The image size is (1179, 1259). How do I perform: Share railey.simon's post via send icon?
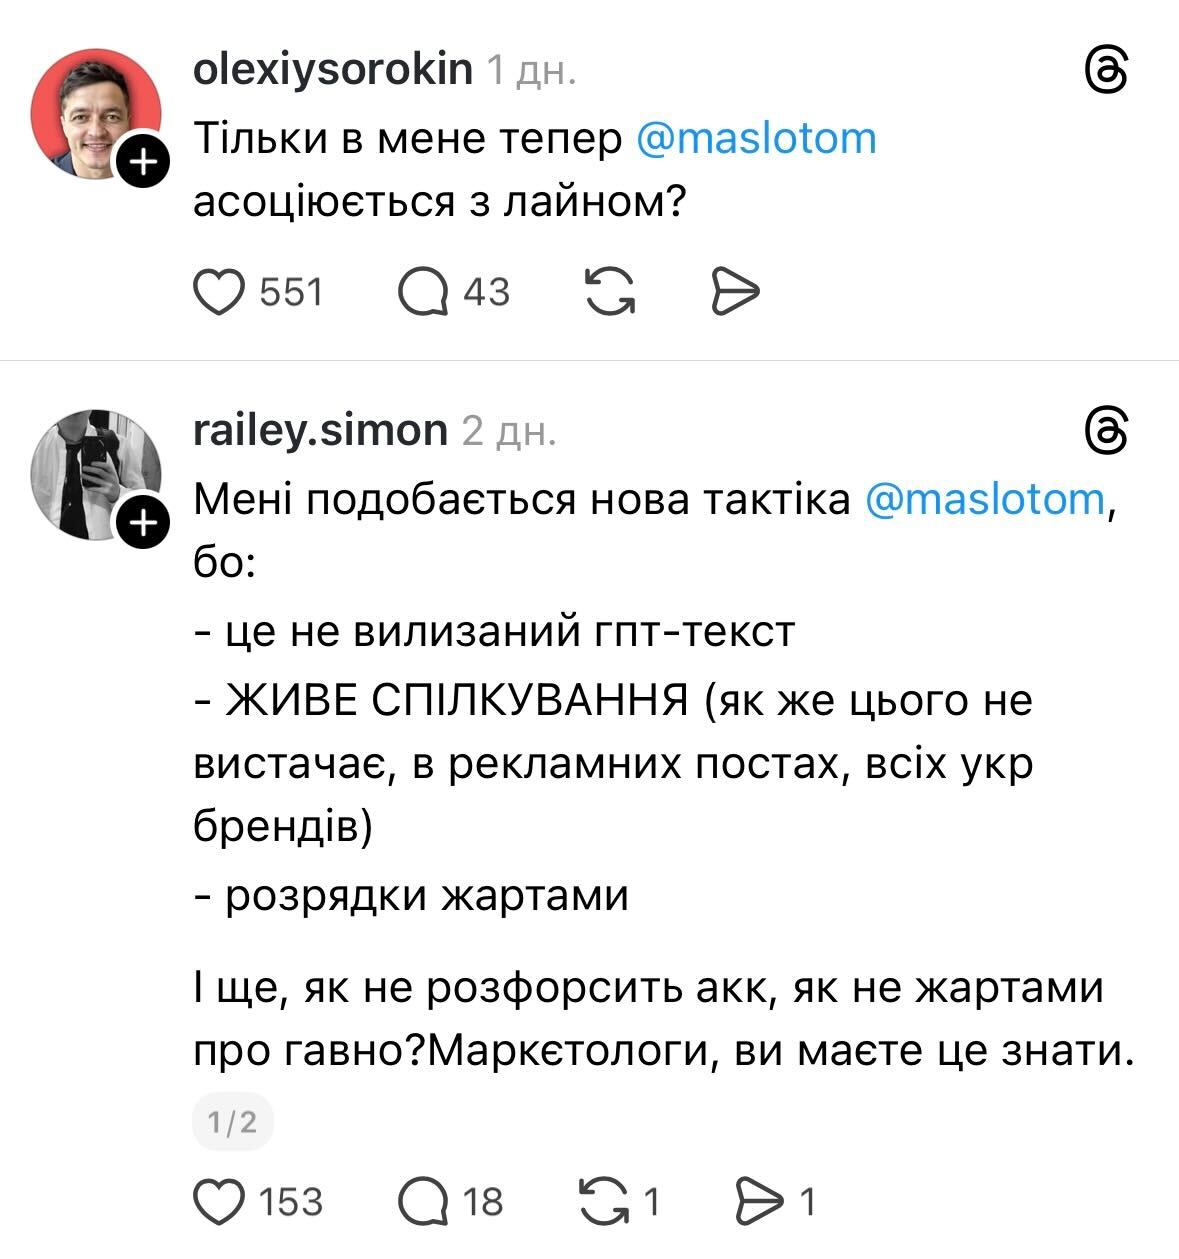tap(758, 1201)
